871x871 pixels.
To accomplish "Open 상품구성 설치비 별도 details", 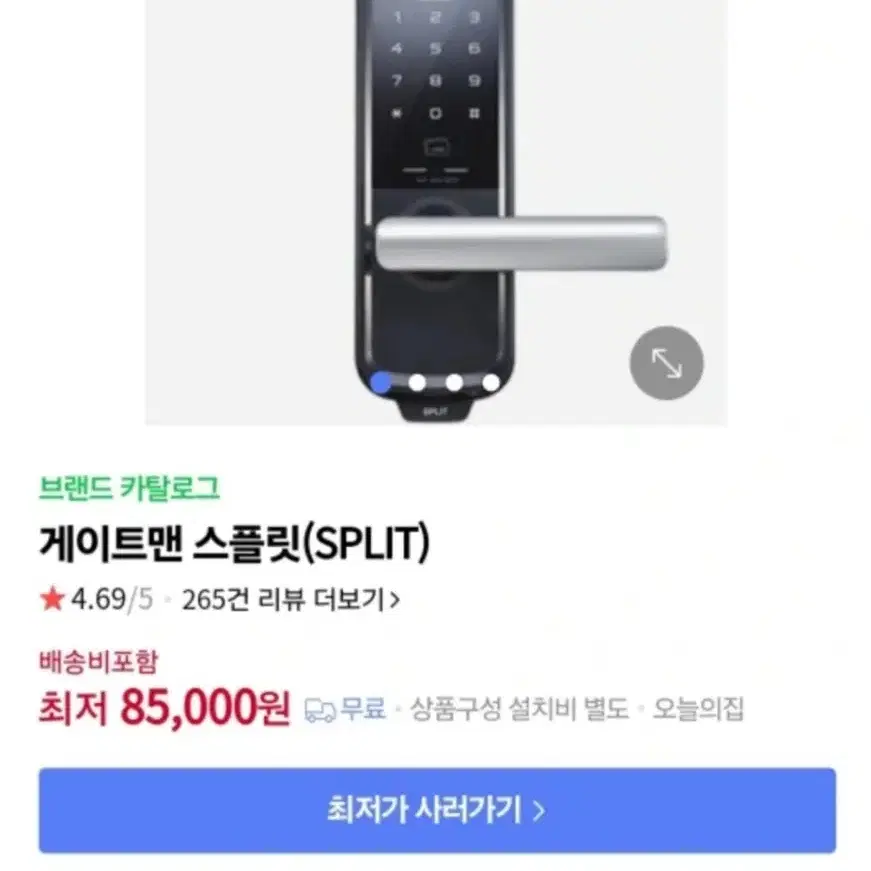I will pyautogui.click(x=519, y=709).
